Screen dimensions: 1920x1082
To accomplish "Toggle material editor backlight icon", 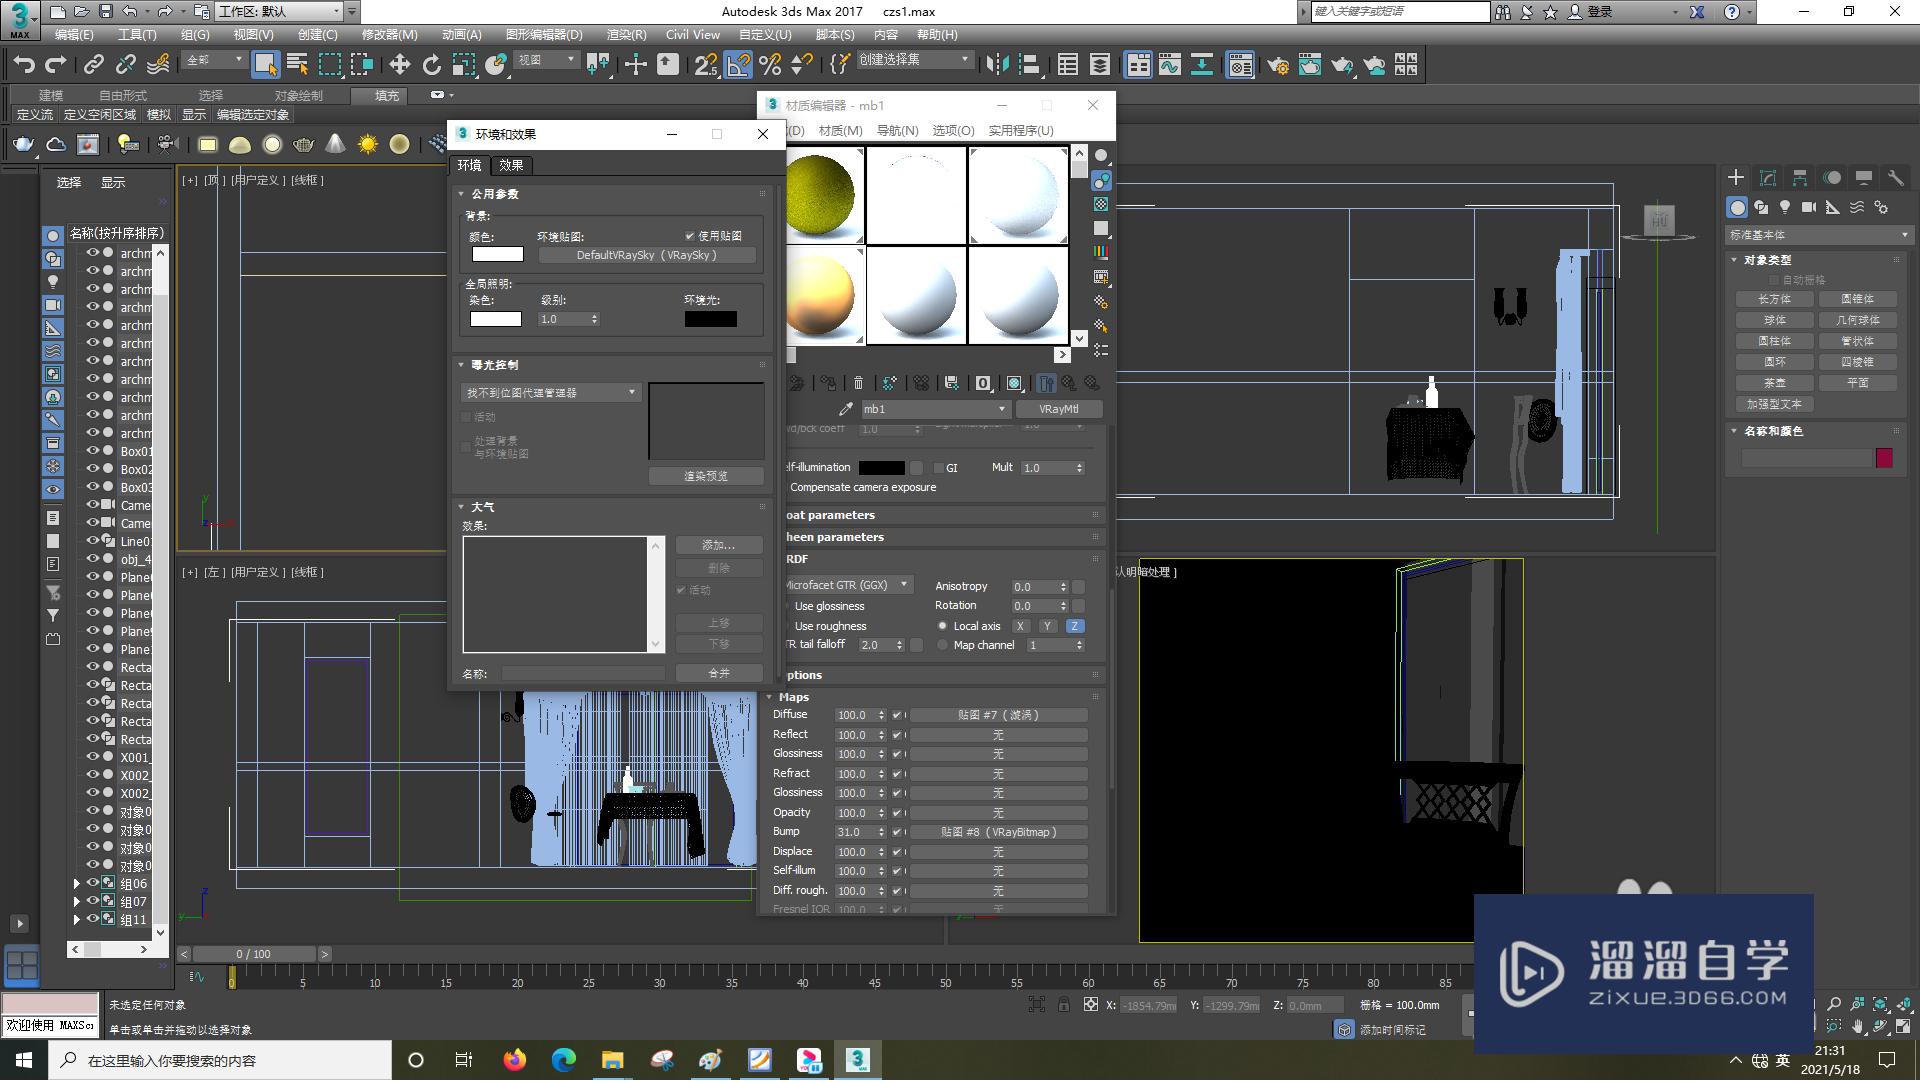I will tap(1101, 180).
